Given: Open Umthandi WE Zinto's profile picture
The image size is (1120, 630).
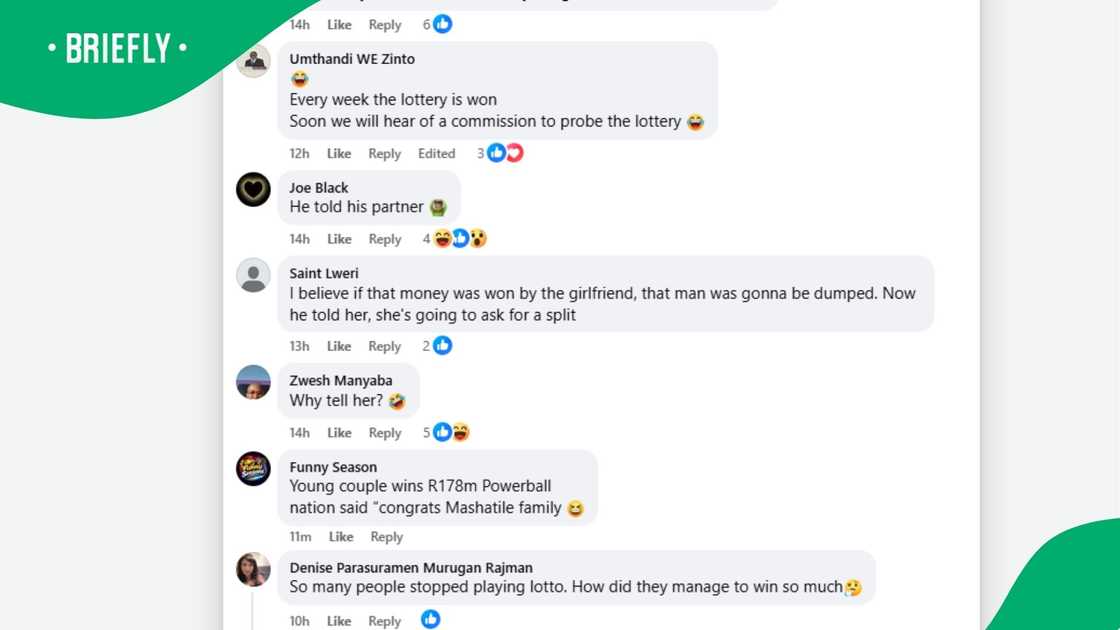Looking at the screenshot, I should tap(254, 61).
